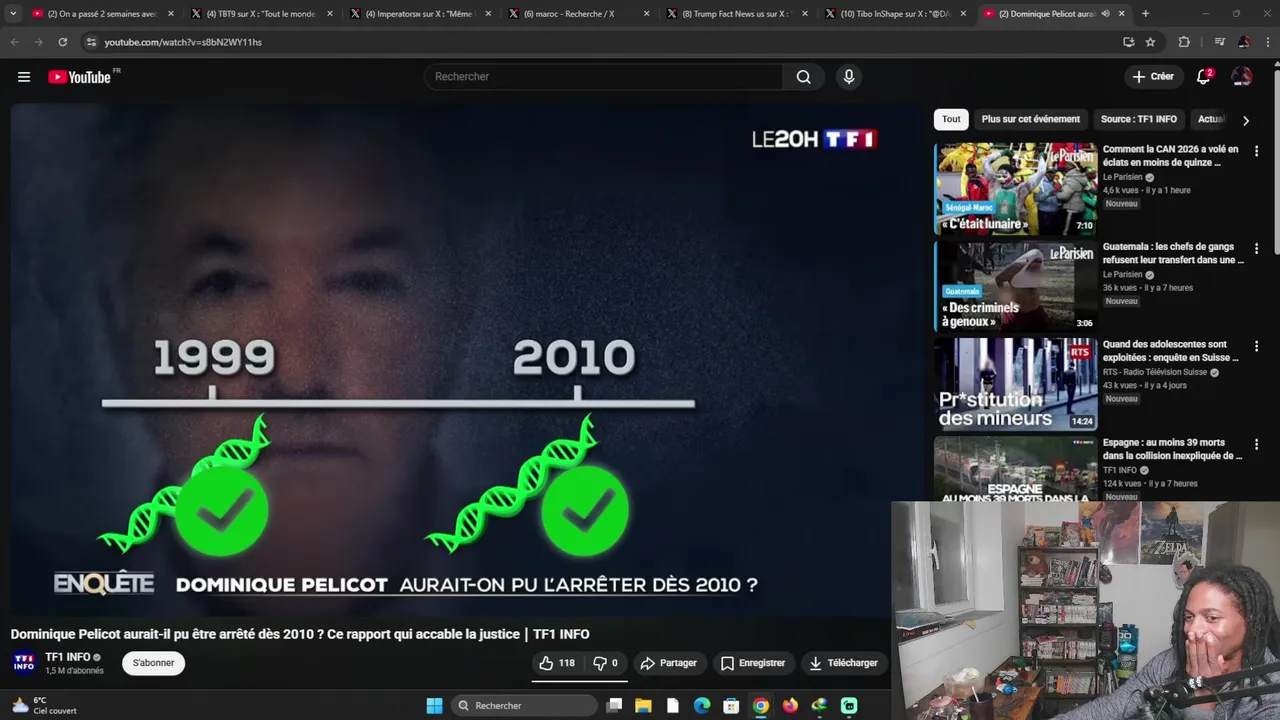The height and width of the screenshot is (720, 1280).
Task: Switch to the Imperatorsw sur X tab
Action: [420, 14]
